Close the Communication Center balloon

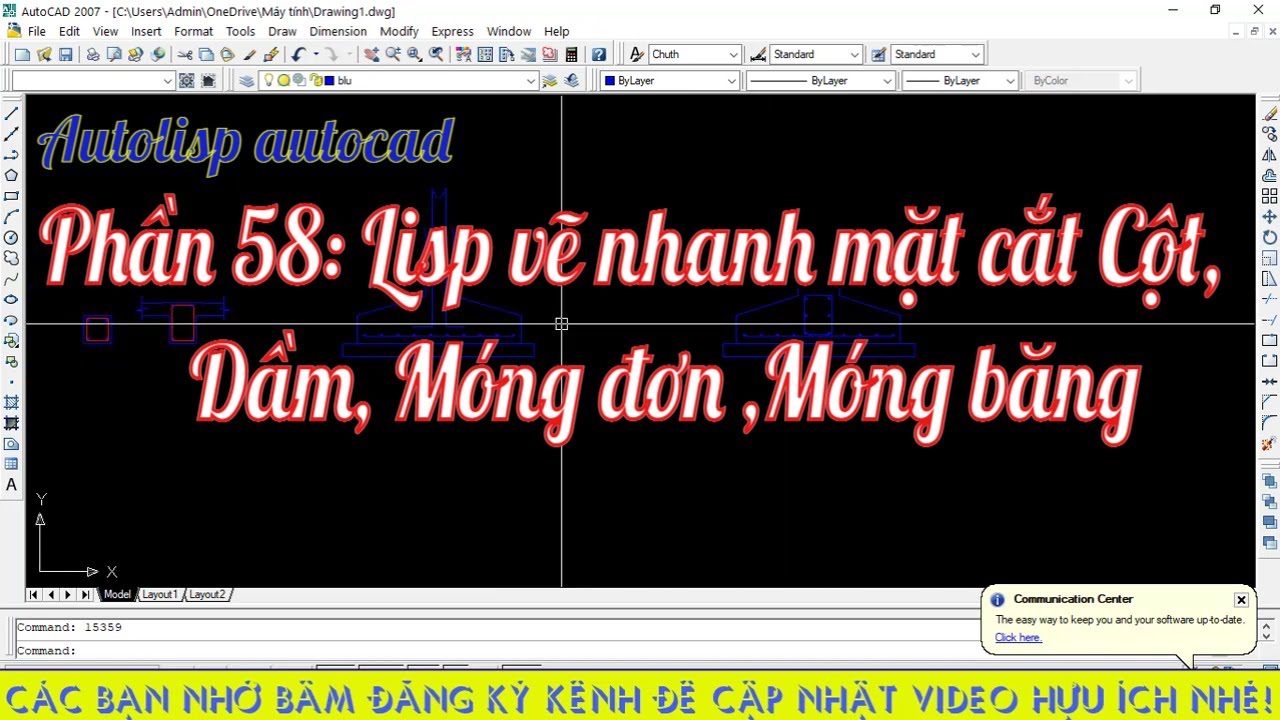click(x=1241, y=600)
